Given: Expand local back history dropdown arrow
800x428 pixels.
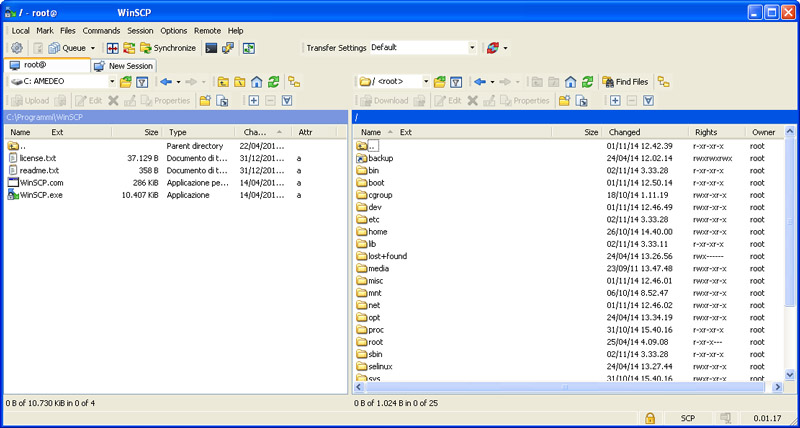Looking at the screenshot, I should pyautogui.click(x=179, y=82).
